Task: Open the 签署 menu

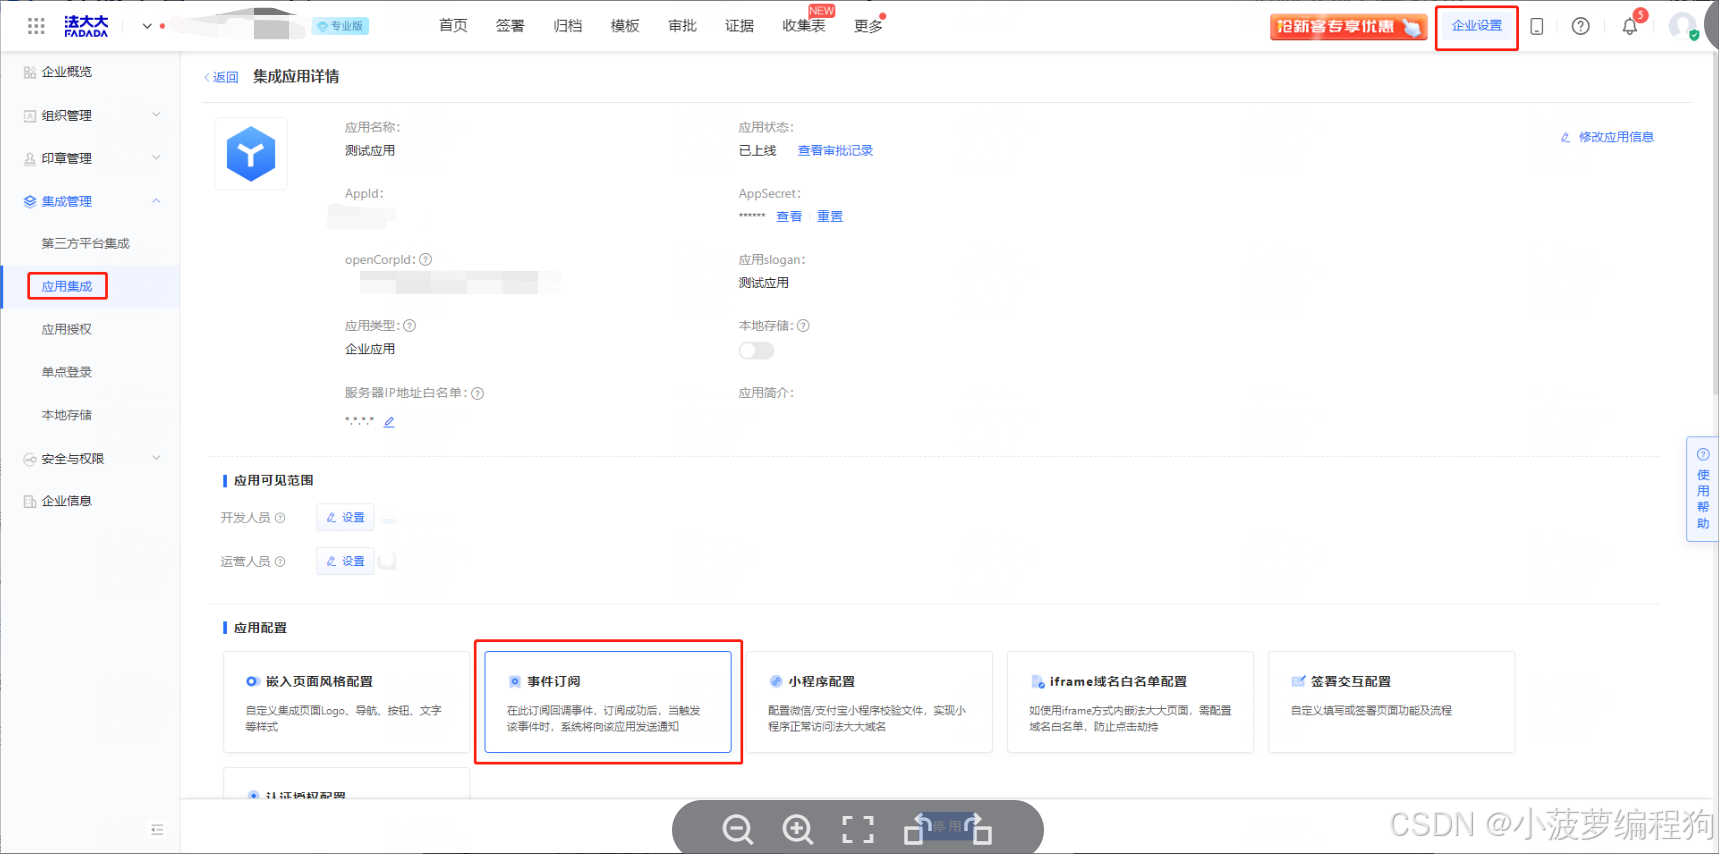Action: tap(510, 26)
